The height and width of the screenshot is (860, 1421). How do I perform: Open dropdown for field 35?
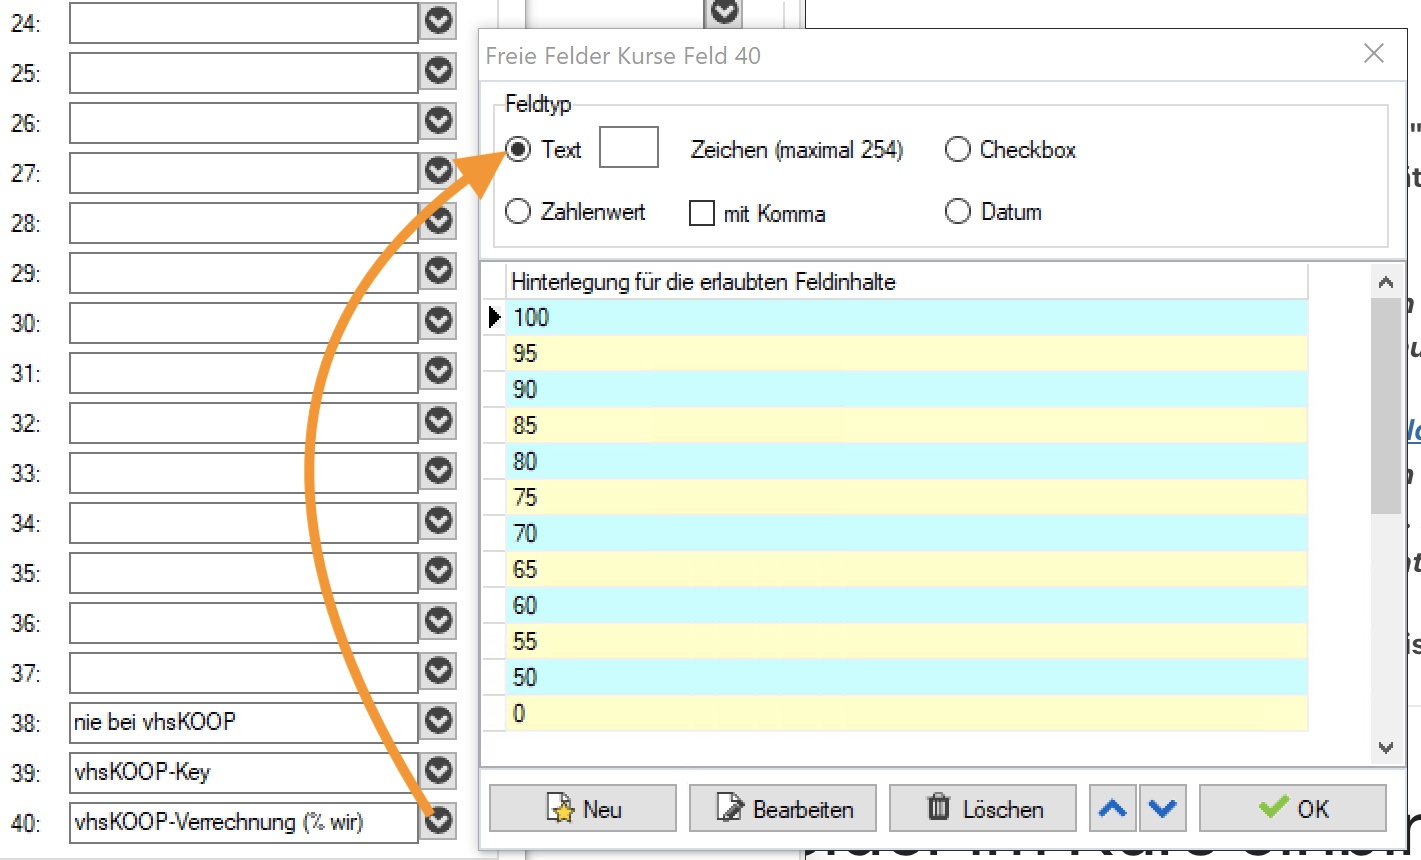pyautogui.click(x=438, y=570)
